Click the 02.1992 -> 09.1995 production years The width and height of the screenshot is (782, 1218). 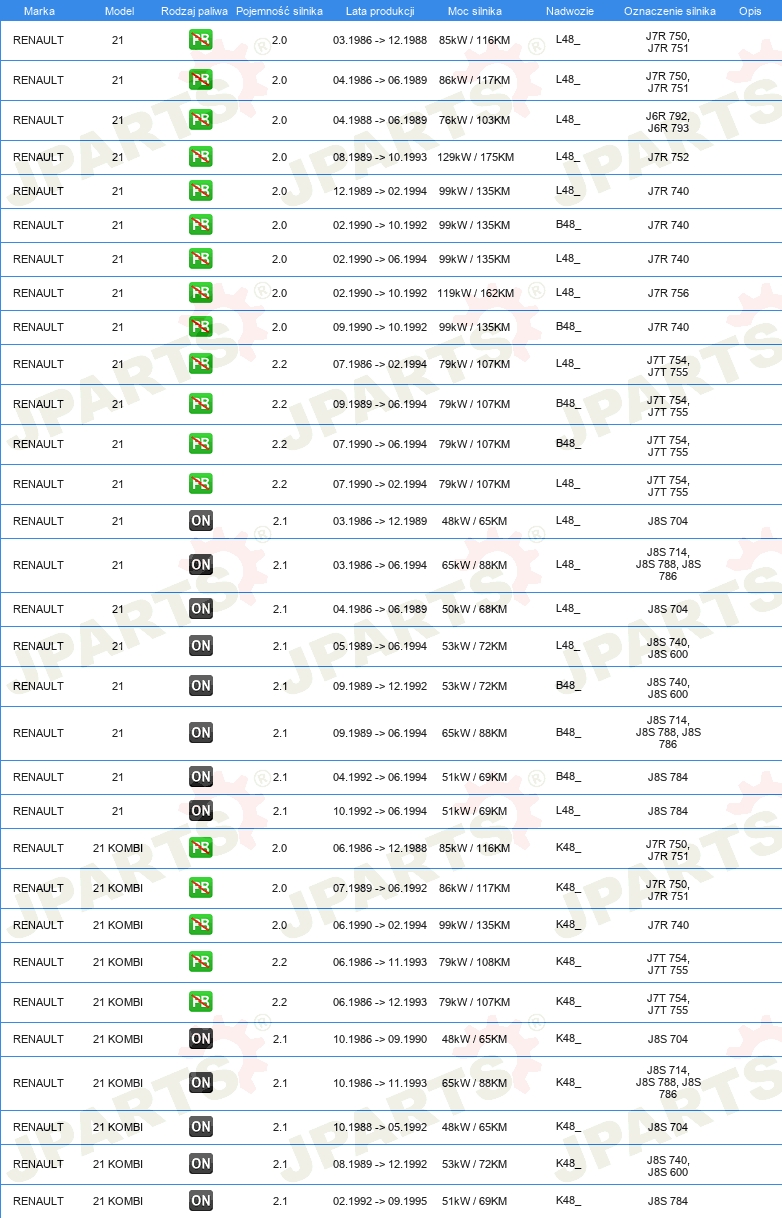click(x=380, y=1201)
